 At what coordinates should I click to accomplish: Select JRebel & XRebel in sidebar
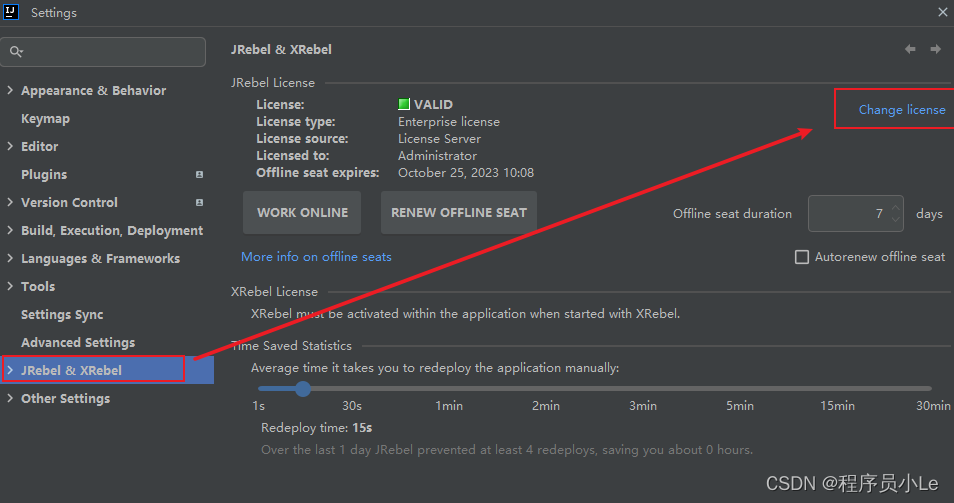point(71,370)
